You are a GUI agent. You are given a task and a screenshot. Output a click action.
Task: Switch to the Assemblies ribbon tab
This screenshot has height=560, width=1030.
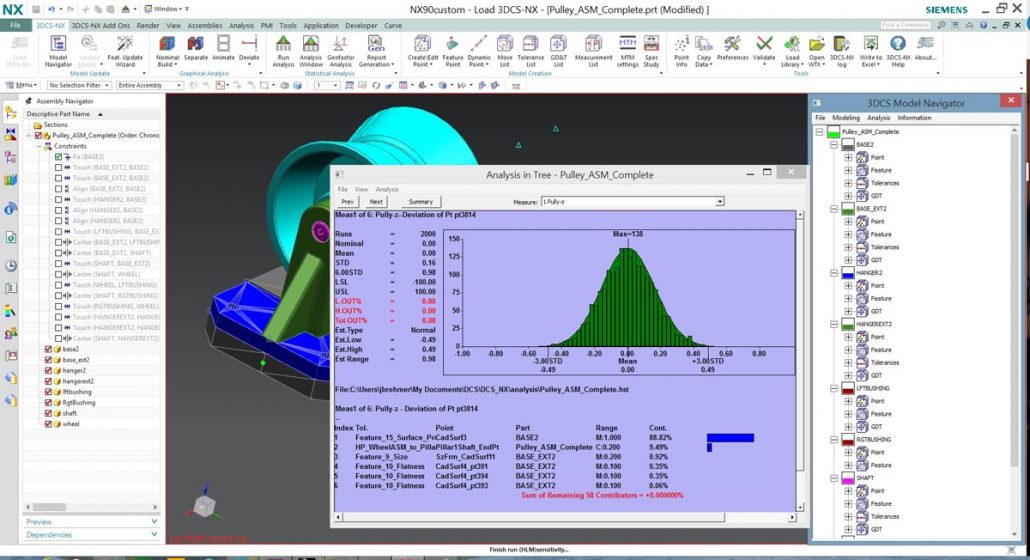coord(204,25)
